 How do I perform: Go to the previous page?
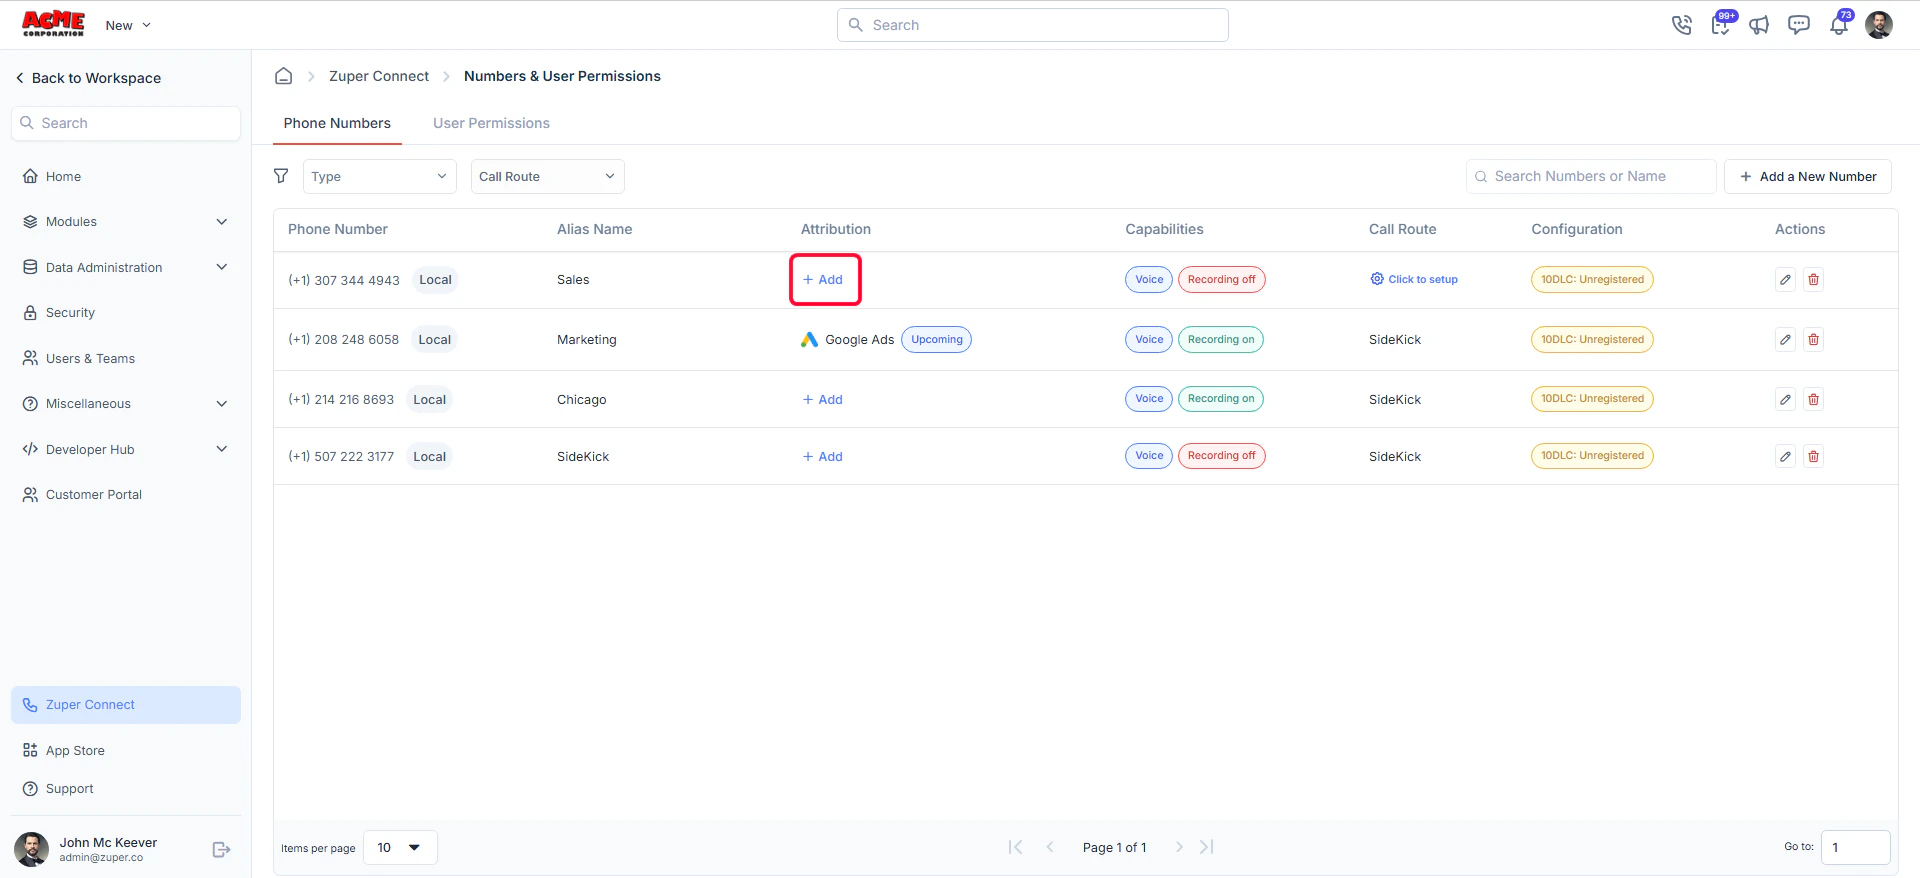pos(1050,847)
